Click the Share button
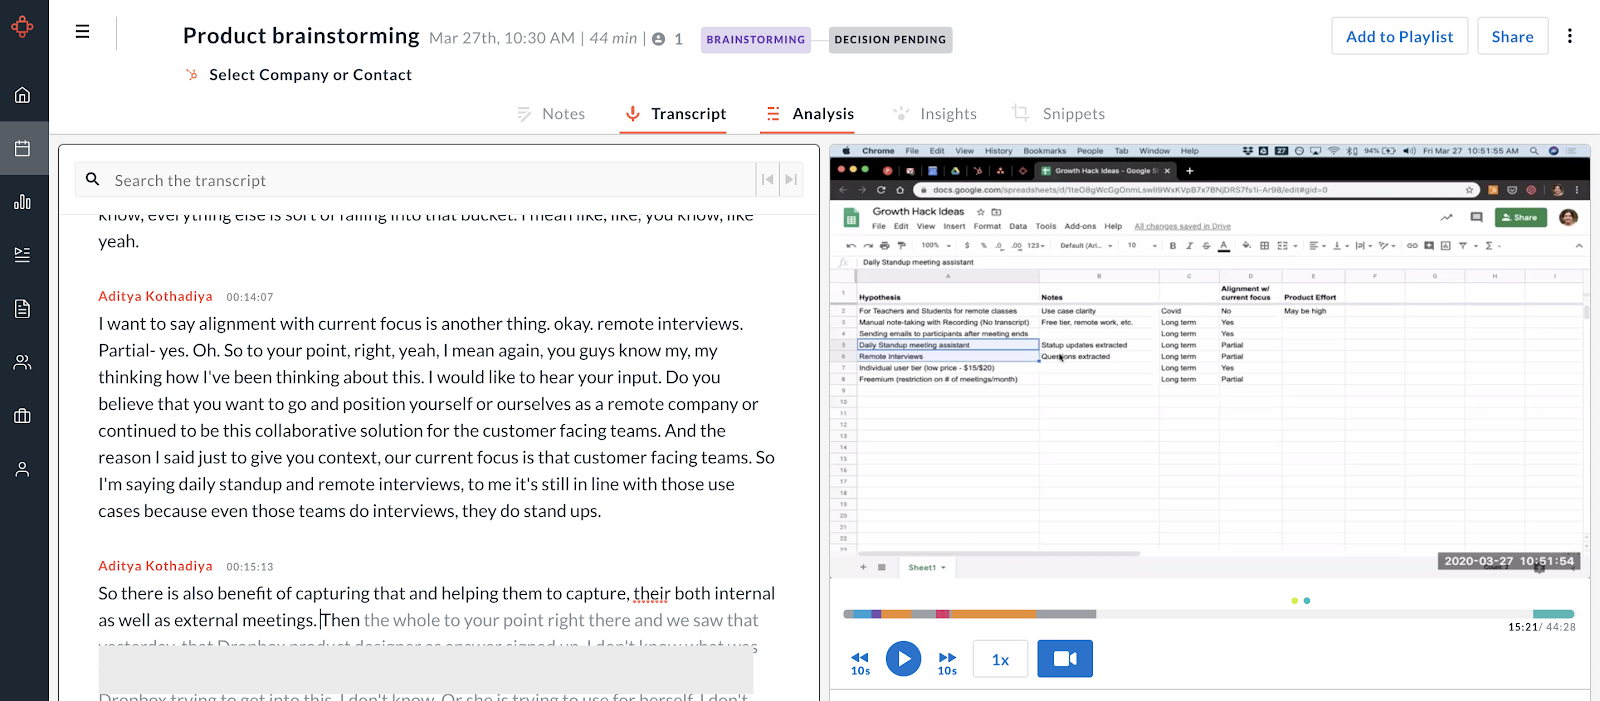Image resolution: width=1600 pixels, height=701 pixels. coord(1512,36)
